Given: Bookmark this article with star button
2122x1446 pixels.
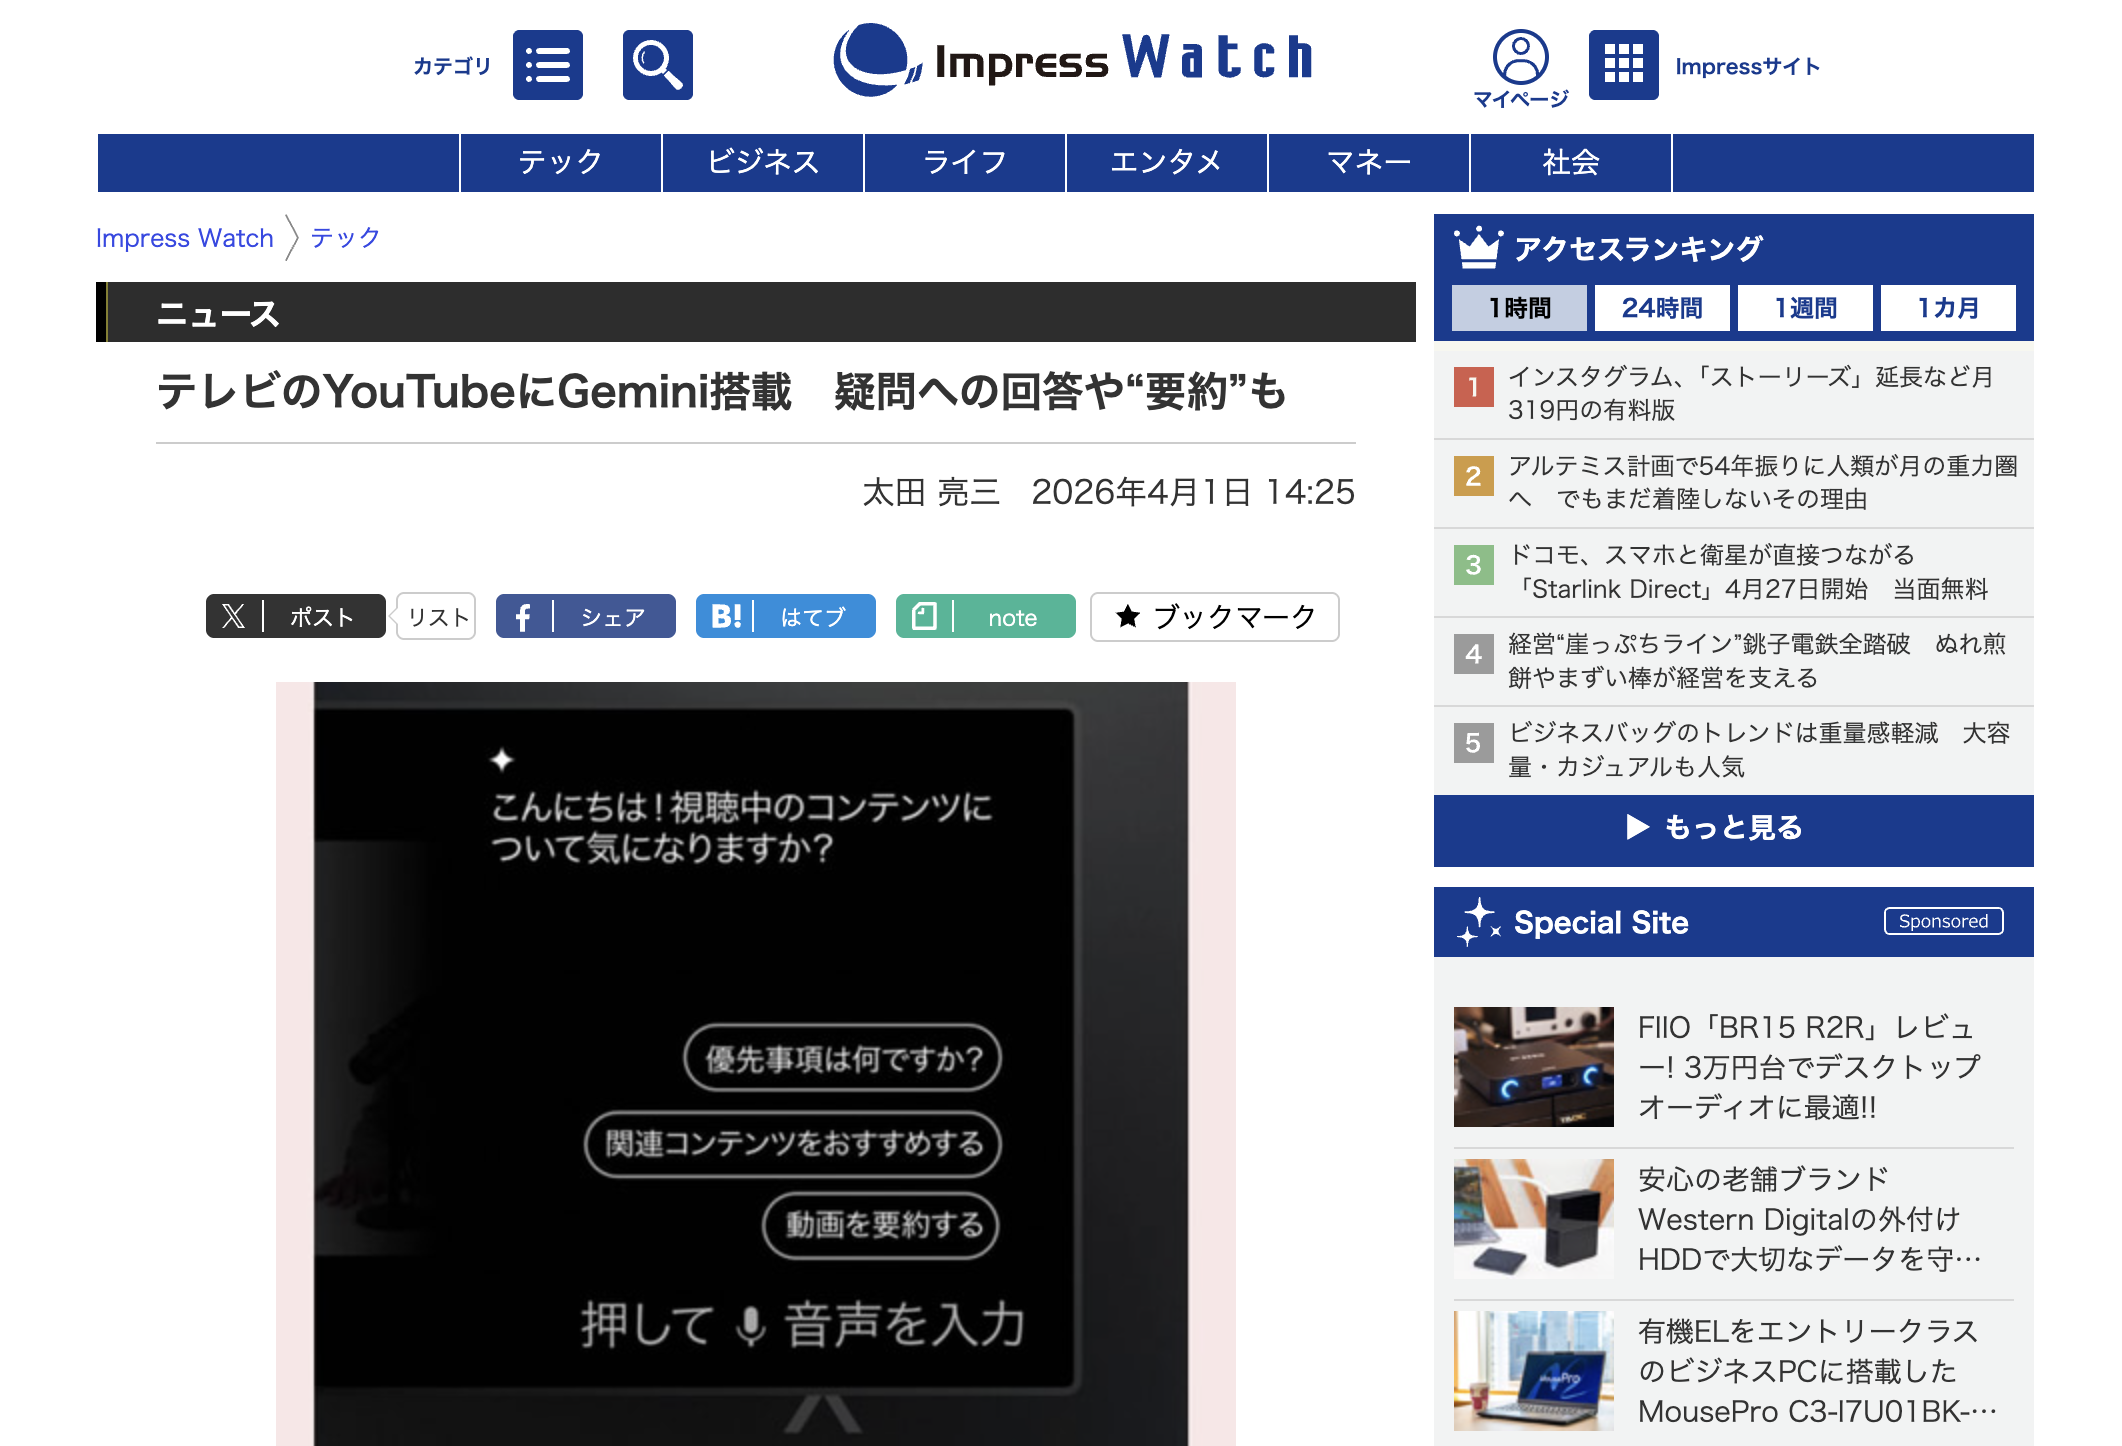Looking at the screenshot, I should 1214,616.
